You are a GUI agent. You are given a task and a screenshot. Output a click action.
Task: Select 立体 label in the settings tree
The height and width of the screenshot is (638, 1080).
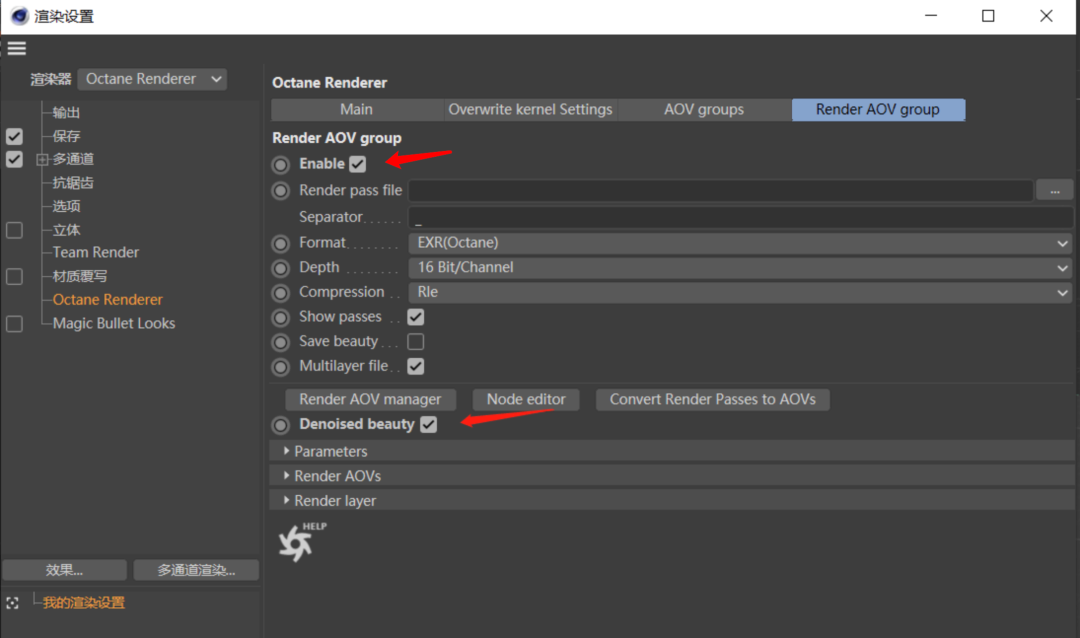click(66, 230)
